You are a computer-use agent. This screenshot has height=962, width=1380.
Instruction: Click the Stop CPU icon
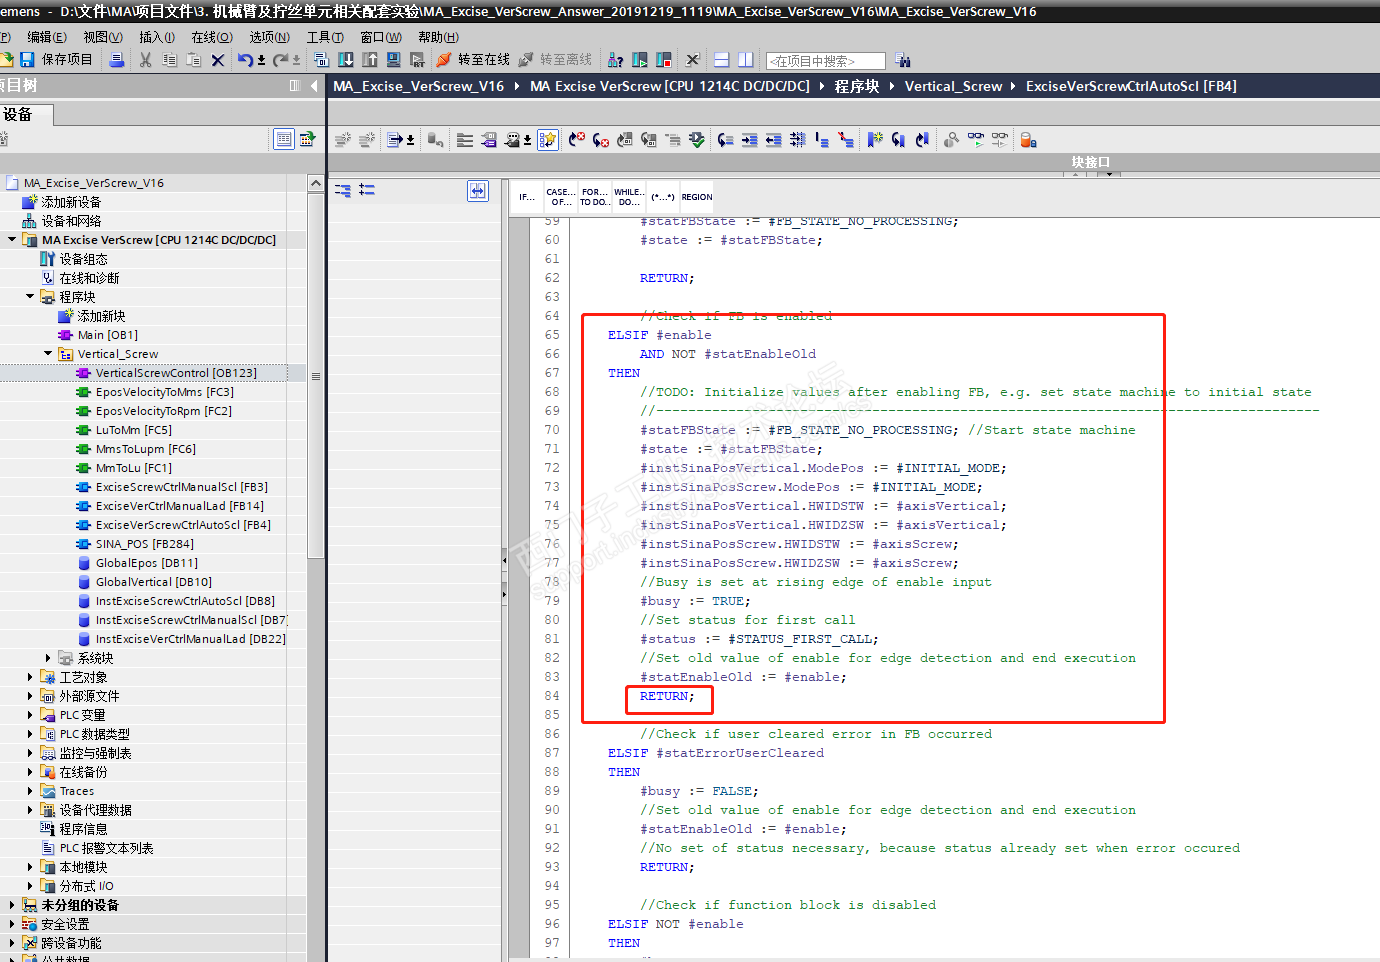click(663, 60)
